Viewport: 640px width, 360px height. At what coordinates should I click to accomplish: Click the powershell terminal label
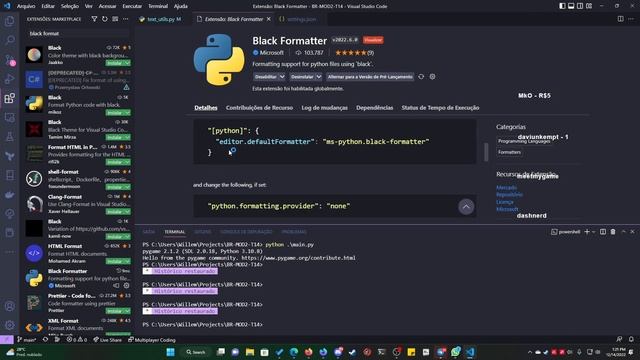(x=565, y=232)
